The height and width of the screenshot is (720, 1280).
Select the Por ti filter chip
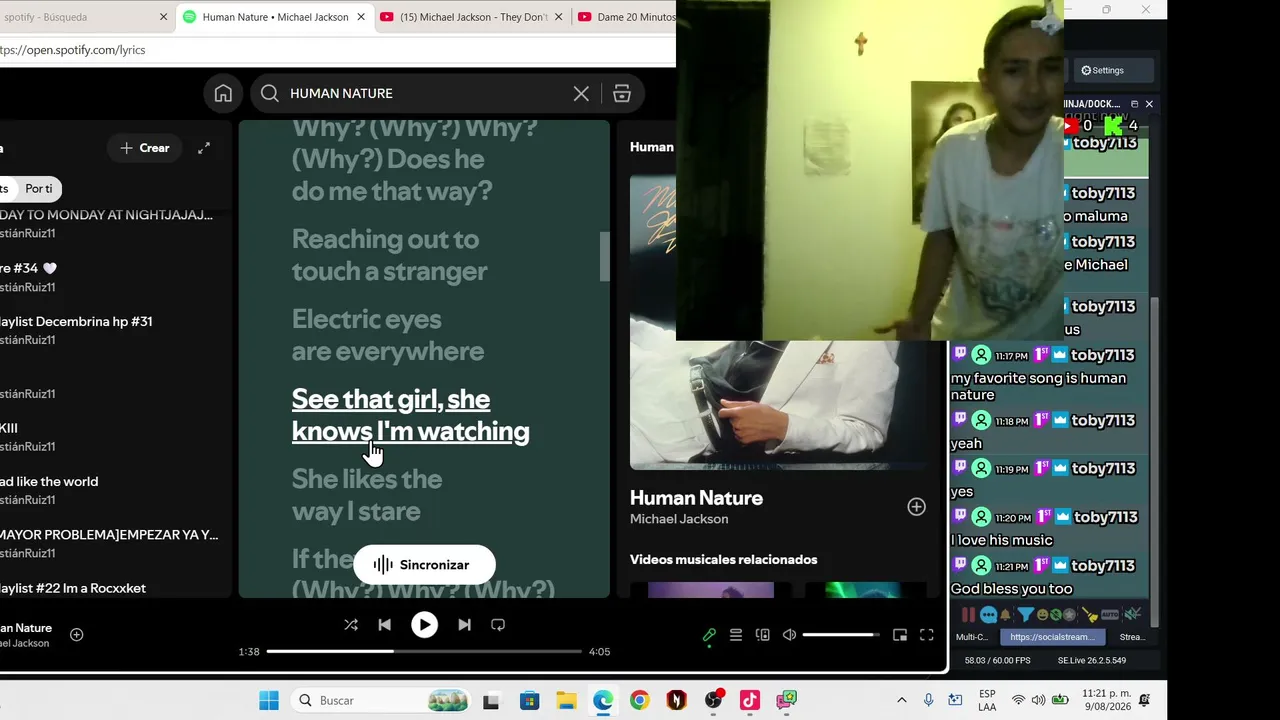click(39, 189)
